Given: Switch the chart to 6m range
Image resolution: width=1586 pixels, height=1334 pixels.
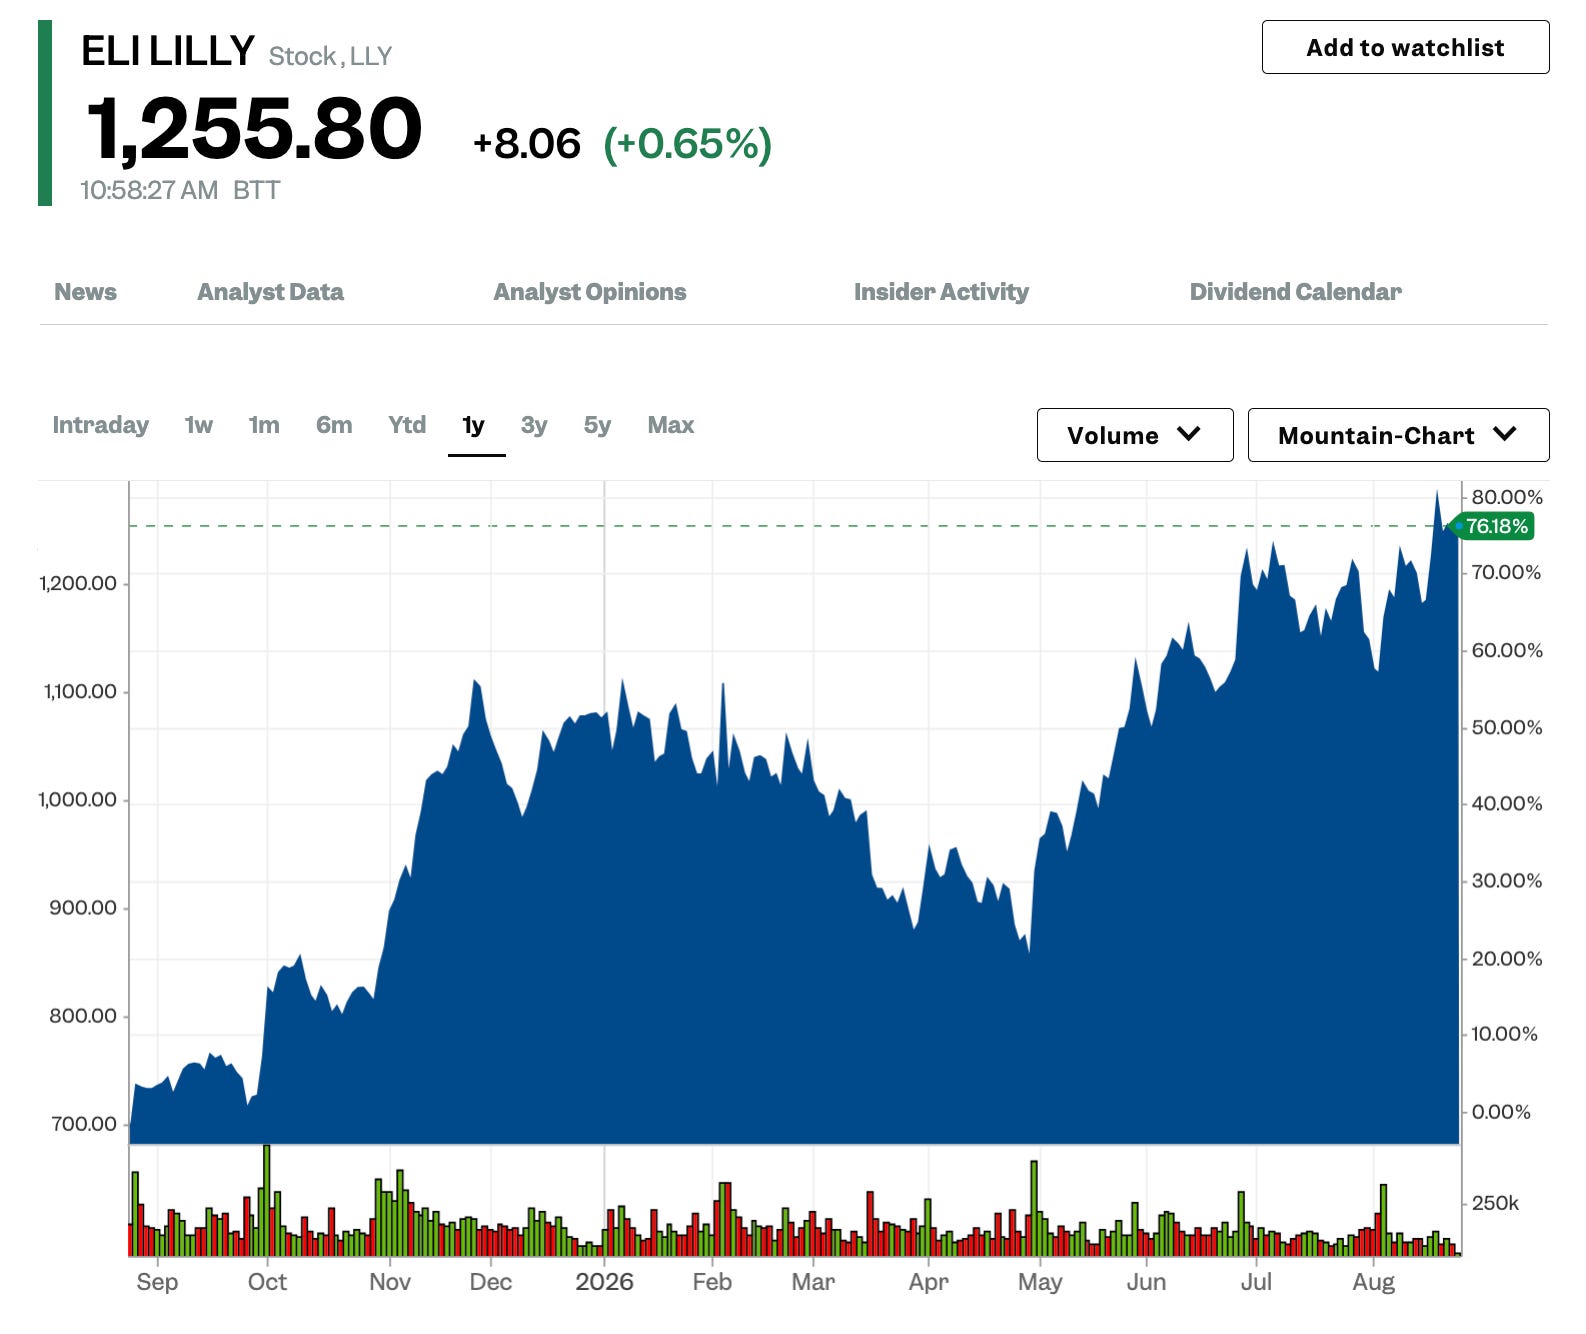Looking at the screenshot, I should tap(334, 425).
